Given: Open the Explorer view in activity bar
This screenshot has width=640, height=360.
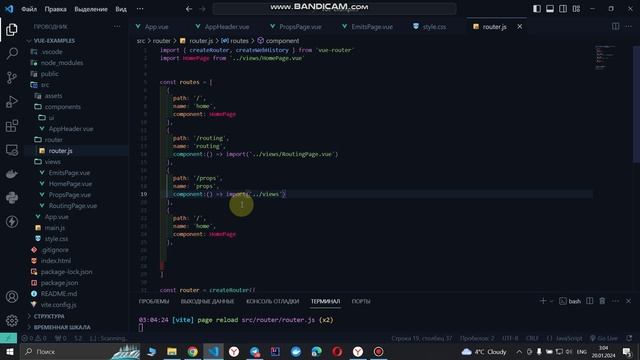Looking at the screenshot, I should click(x=11, y=30).
